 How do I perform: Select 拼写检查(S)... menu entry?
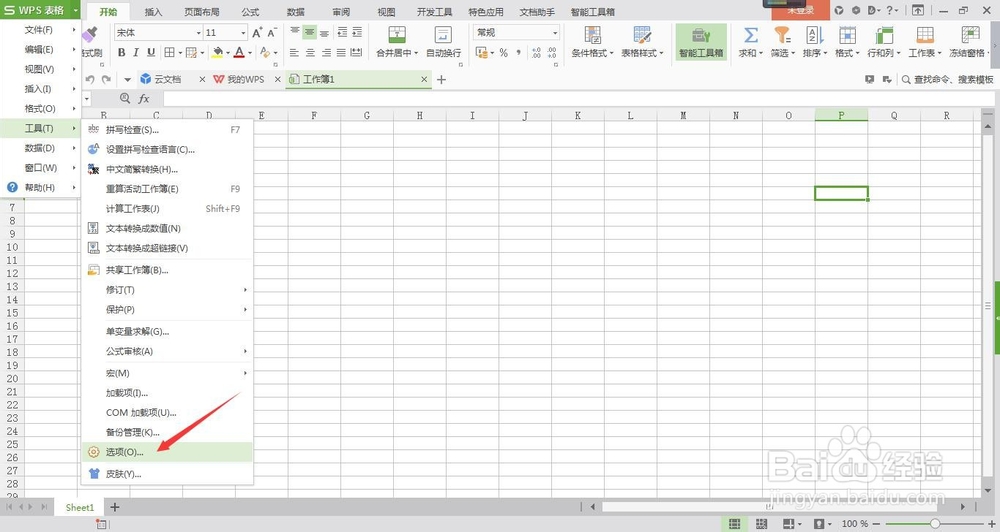coord(168,129)
